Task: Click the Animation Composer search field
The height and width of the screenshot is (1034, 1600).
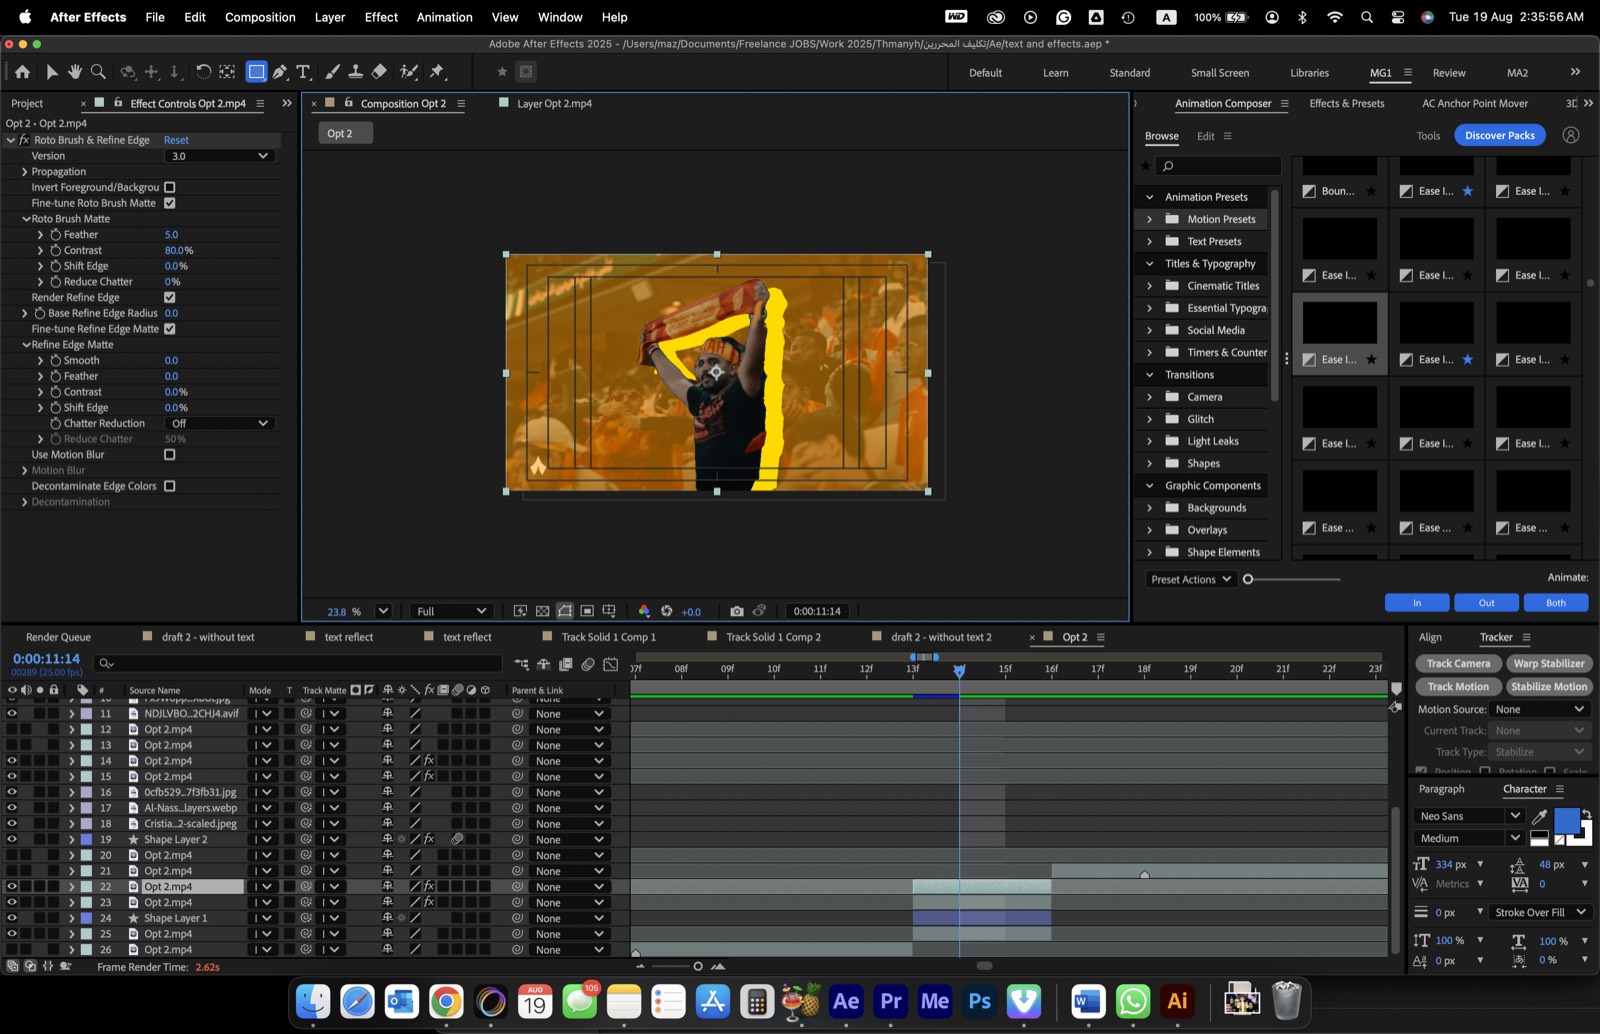Action: click(x=1218, y=166)
